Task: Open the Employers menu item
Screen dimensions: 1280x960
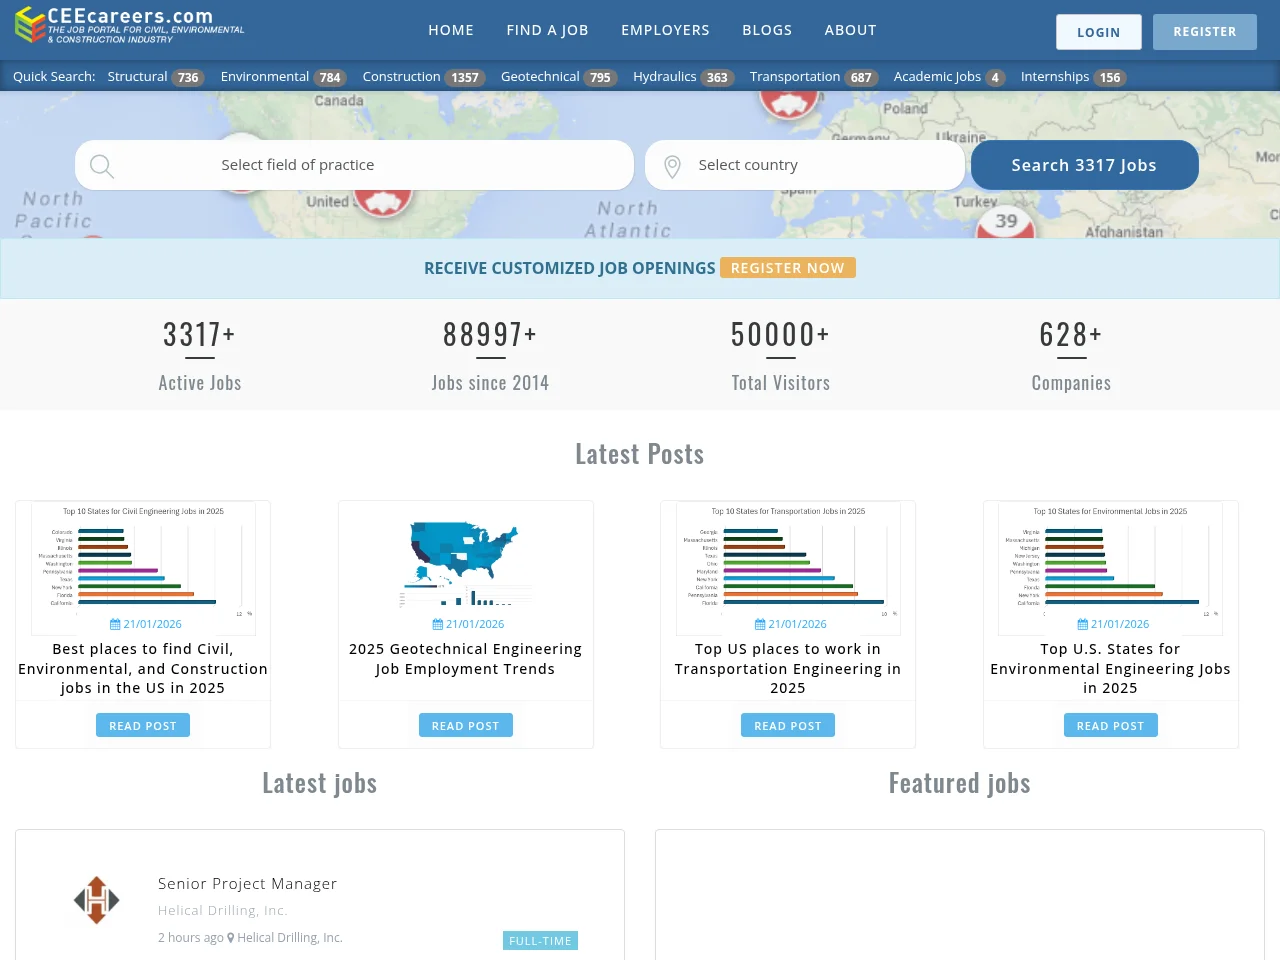Action: [665, 30]
